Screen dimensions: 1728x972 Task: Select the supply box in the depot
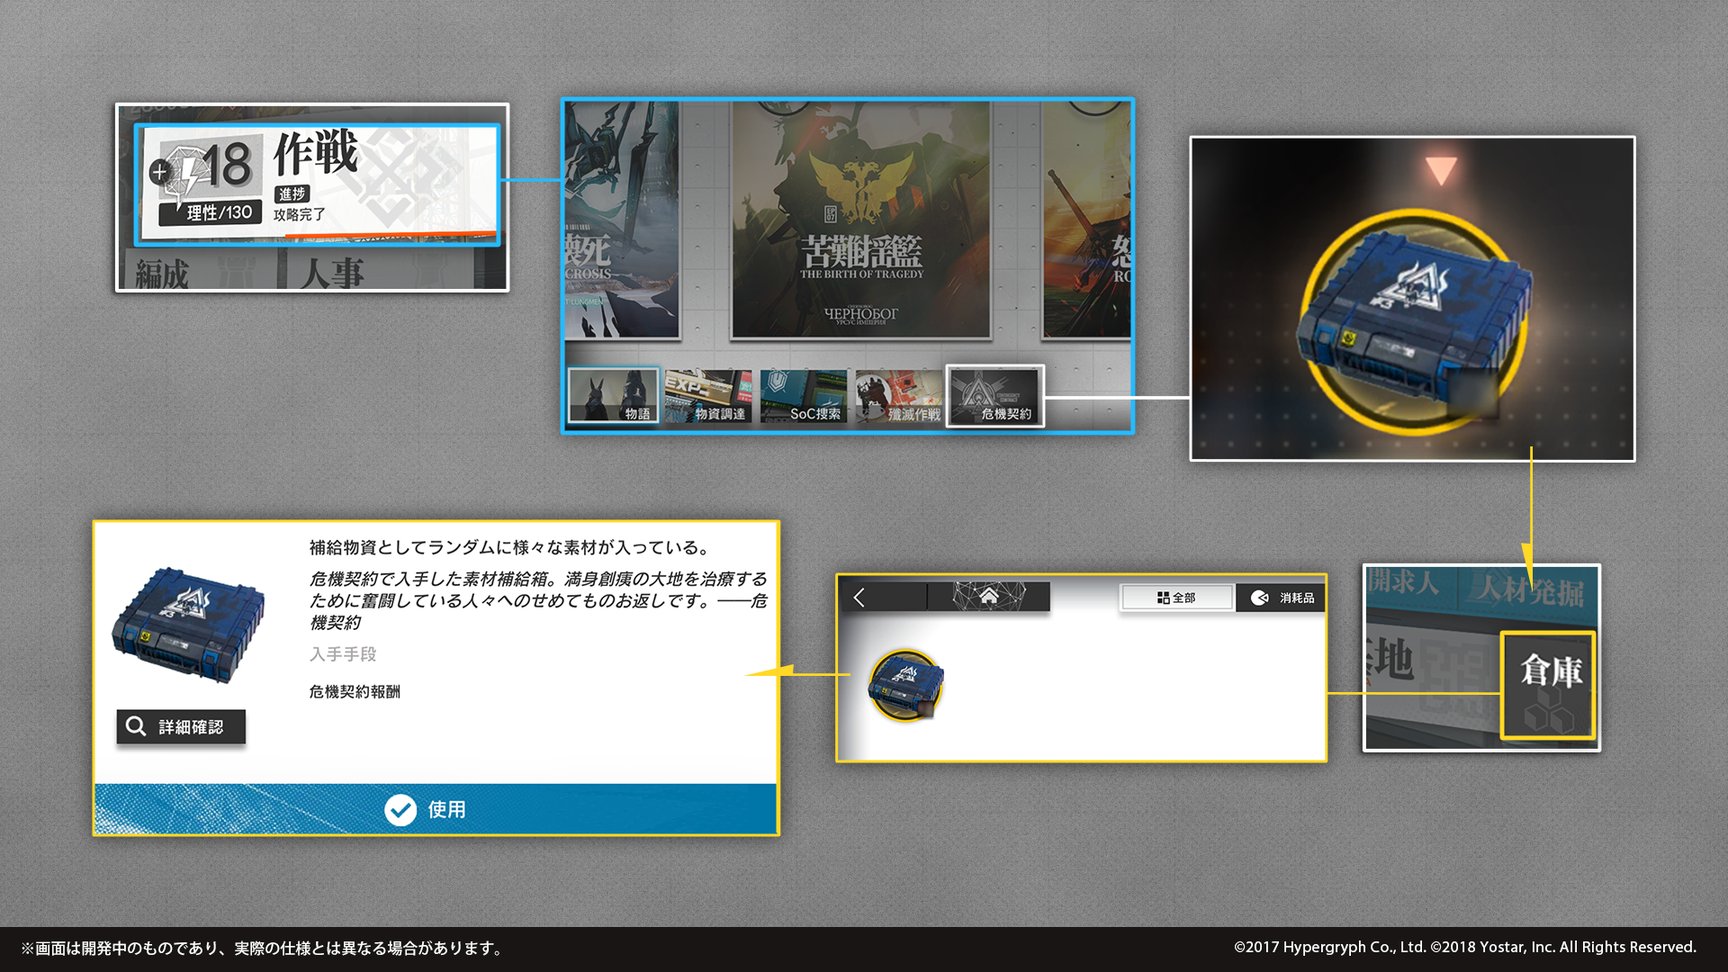pyautogui.click(x=906, y=685)
